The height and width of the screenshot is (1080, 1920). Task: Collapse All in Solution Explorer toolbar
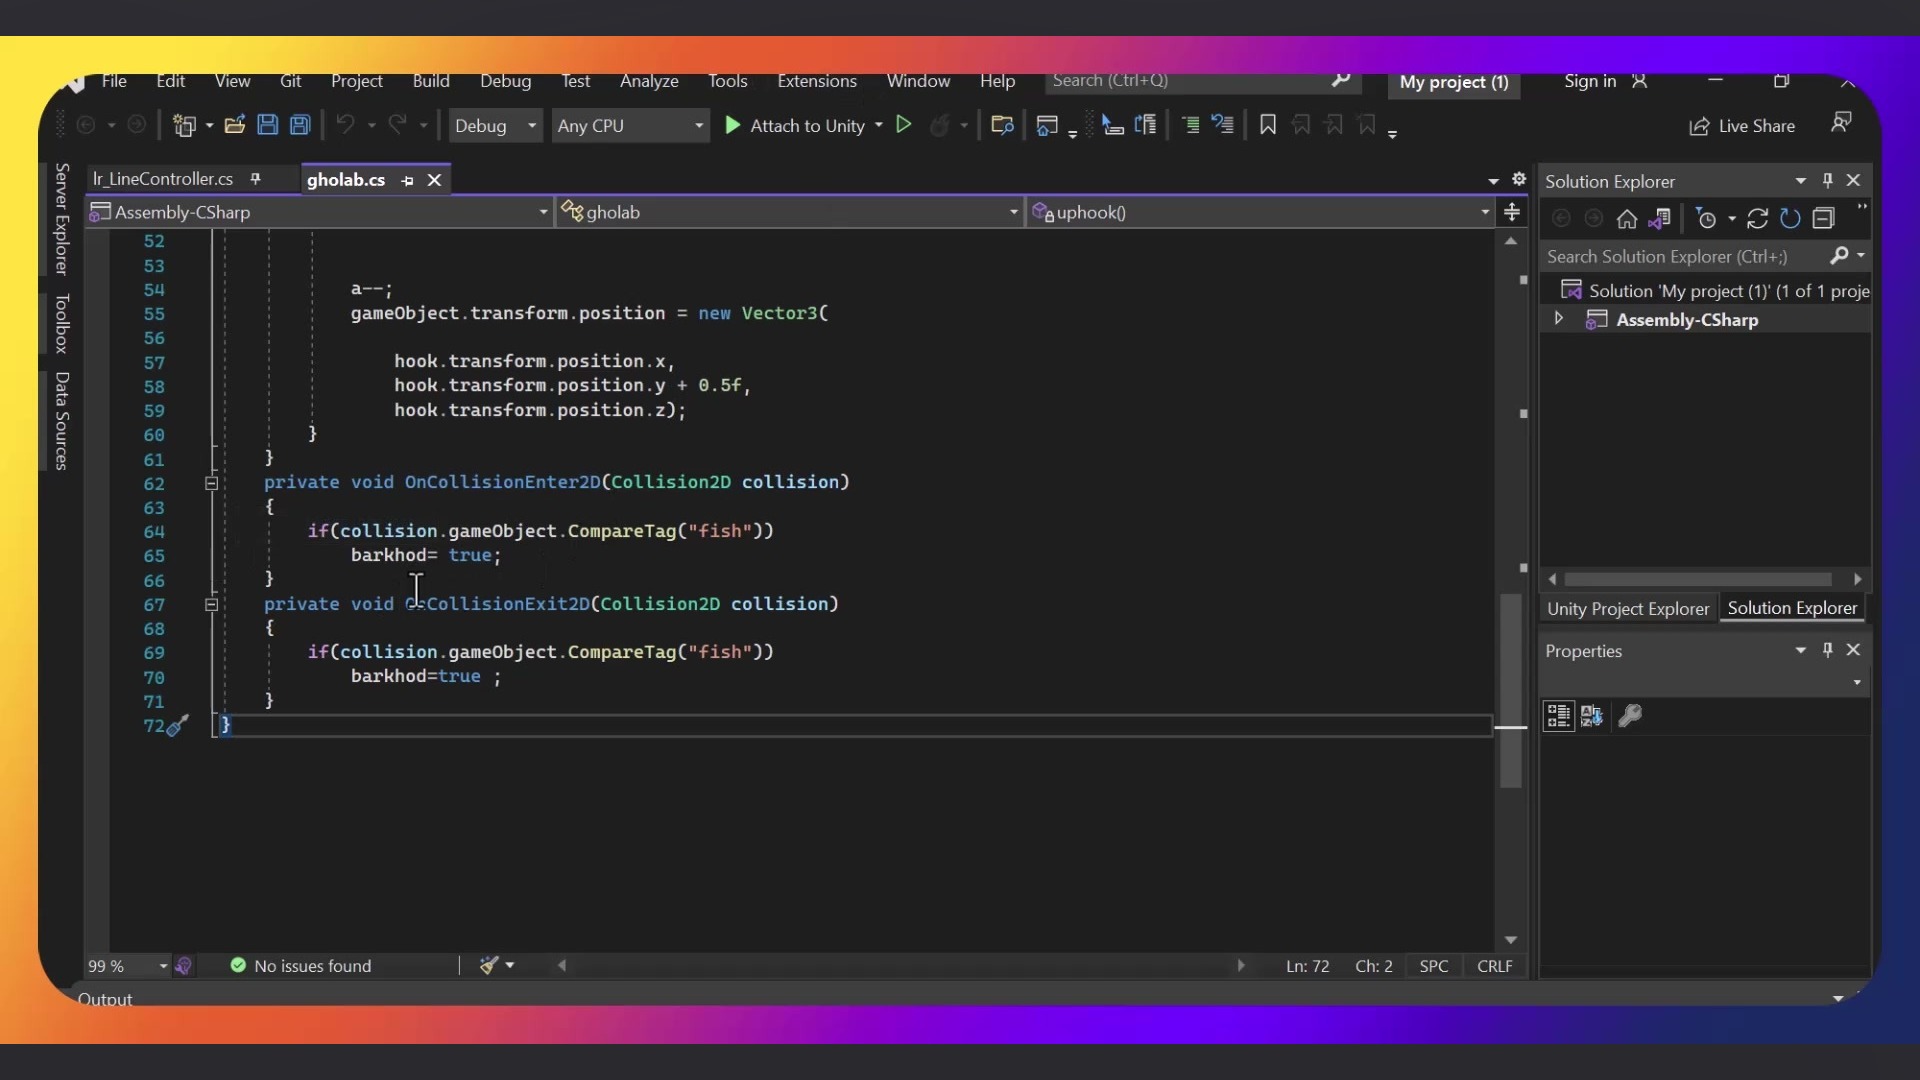[x=1824, y=219]
